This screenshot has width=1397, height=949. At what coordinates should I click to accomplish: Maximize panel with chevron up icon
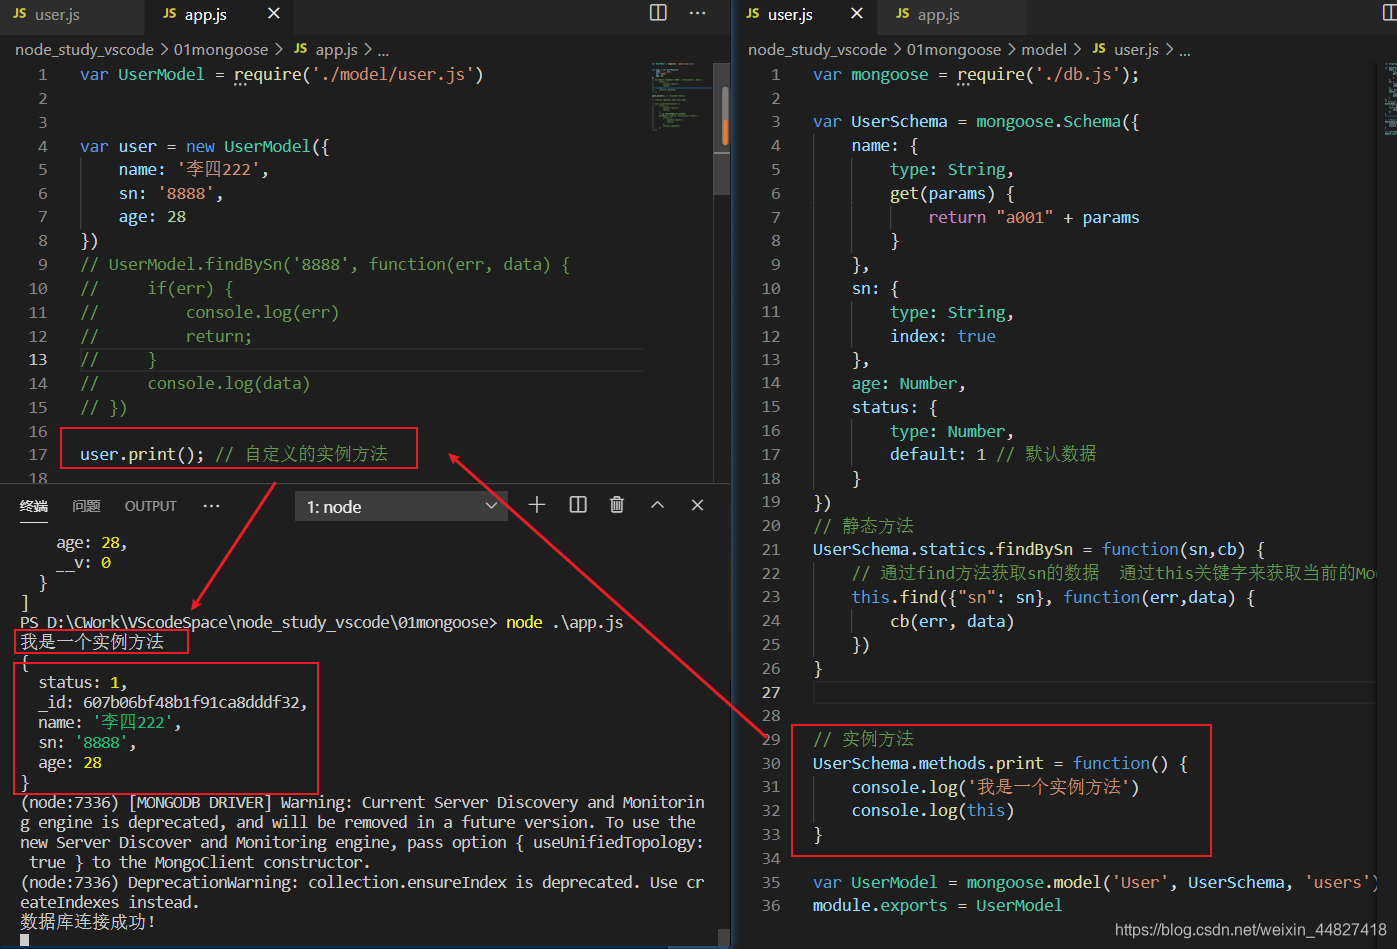coord(657,505)
